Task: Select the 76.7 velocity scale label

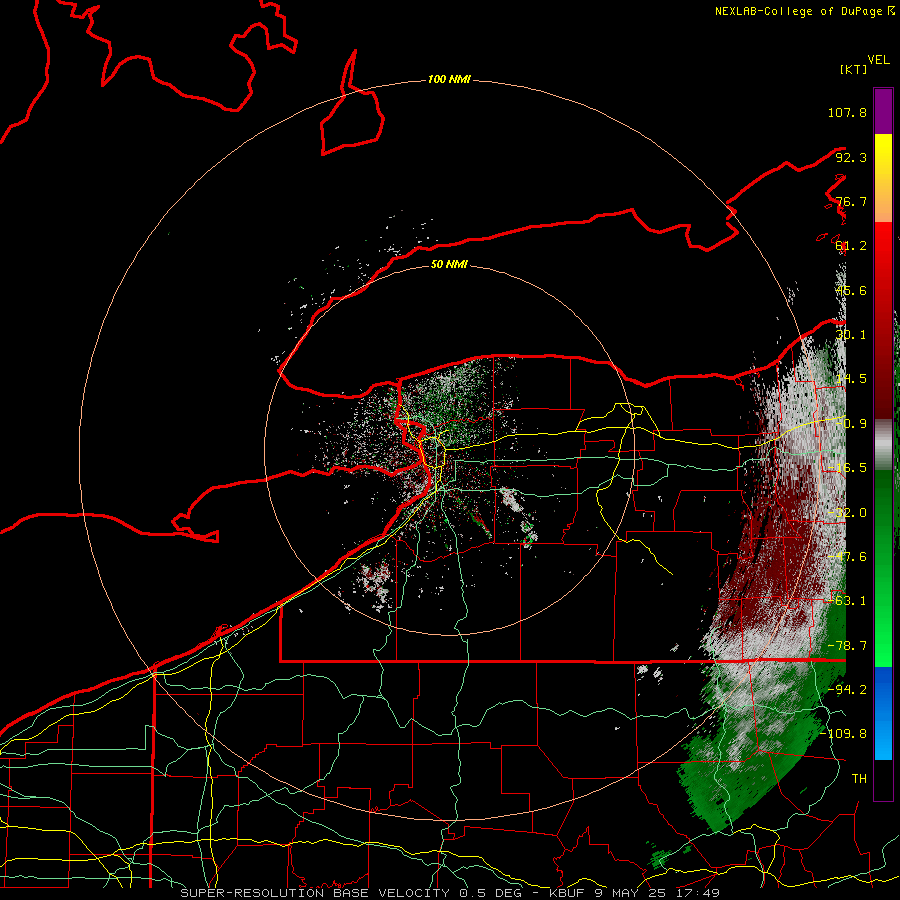Action: coord(851,201)
